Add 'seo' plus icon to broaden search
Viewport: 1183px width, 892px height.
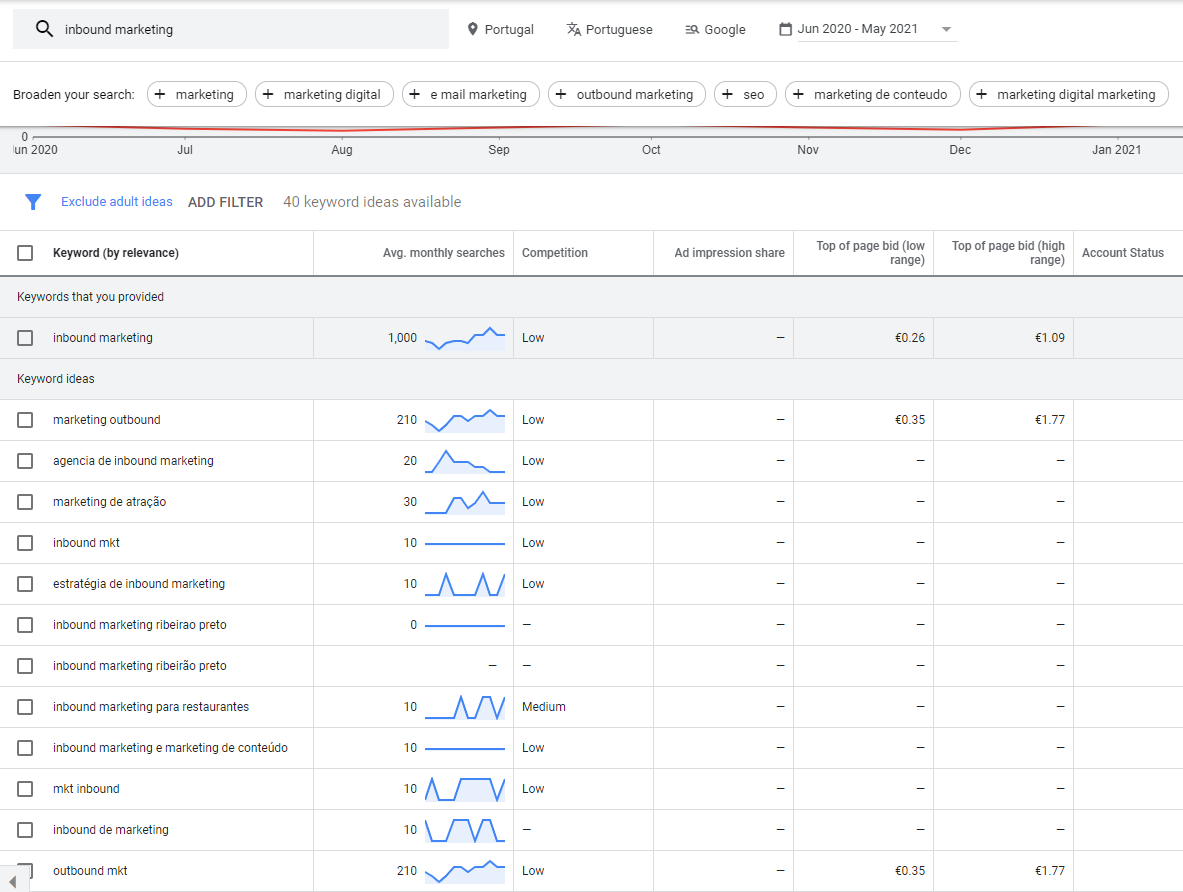pyautogui.click(x=729, y=94)
